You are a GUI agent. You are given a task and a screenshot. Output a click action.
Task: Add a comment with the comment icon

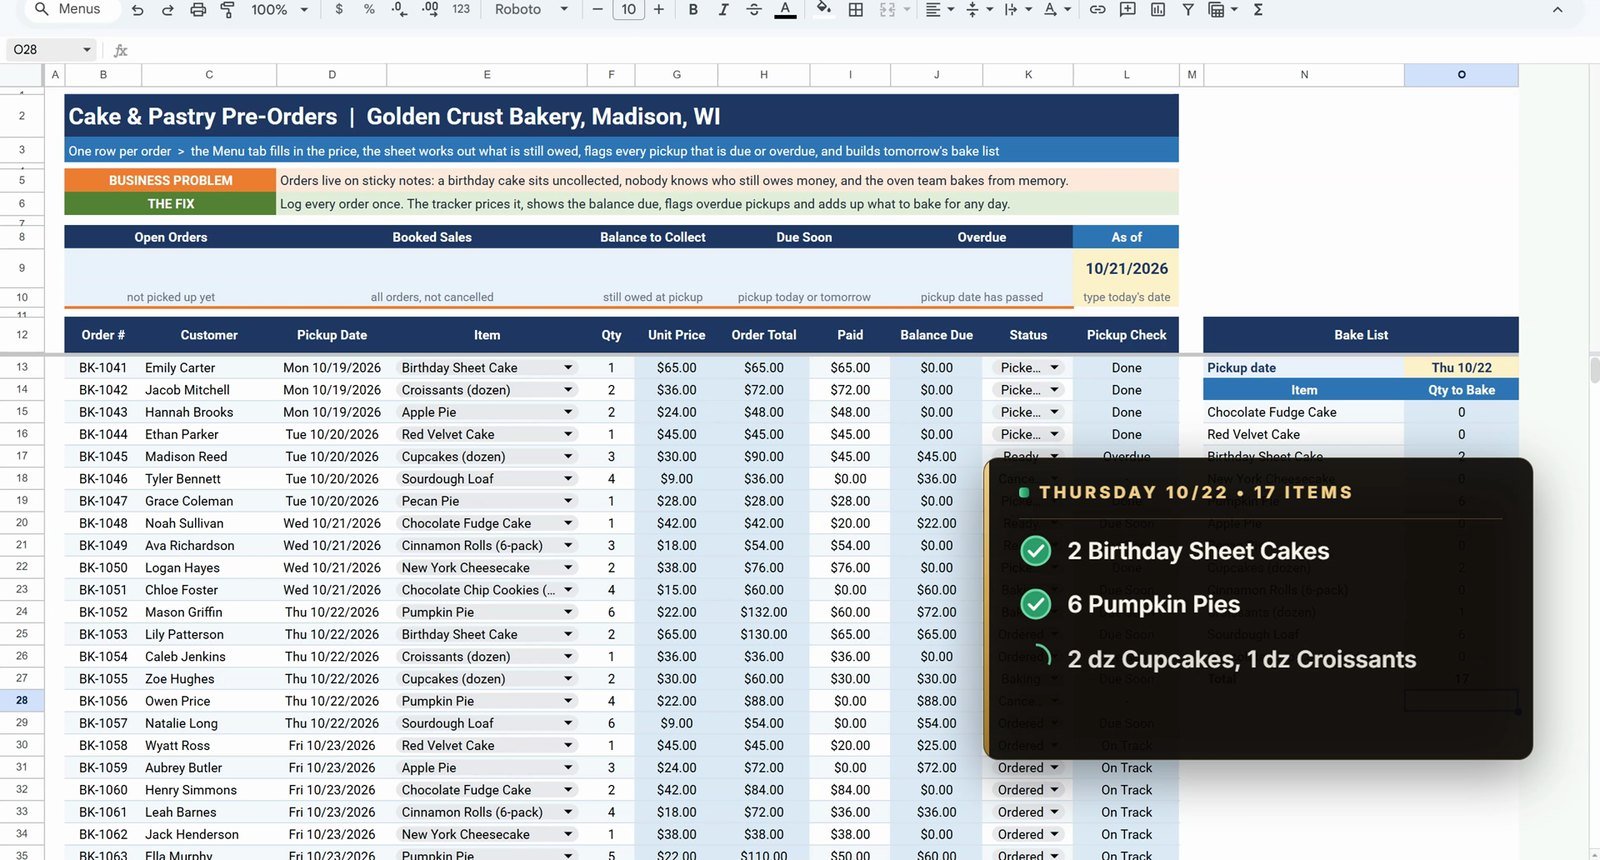click(x=1128, y=9)
